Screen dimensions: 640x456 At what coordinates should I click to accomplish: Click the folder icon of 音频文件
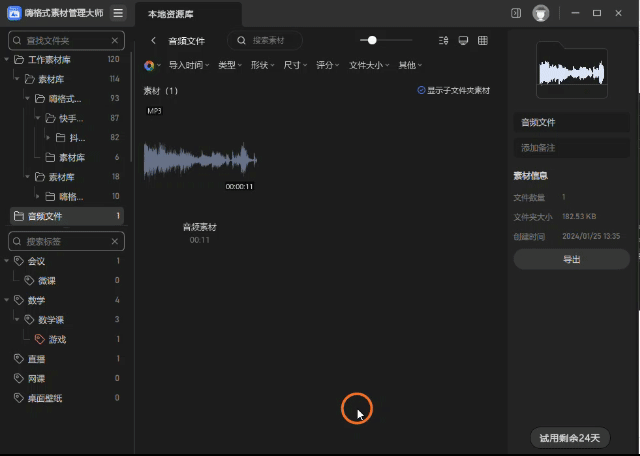click(19, 216)
